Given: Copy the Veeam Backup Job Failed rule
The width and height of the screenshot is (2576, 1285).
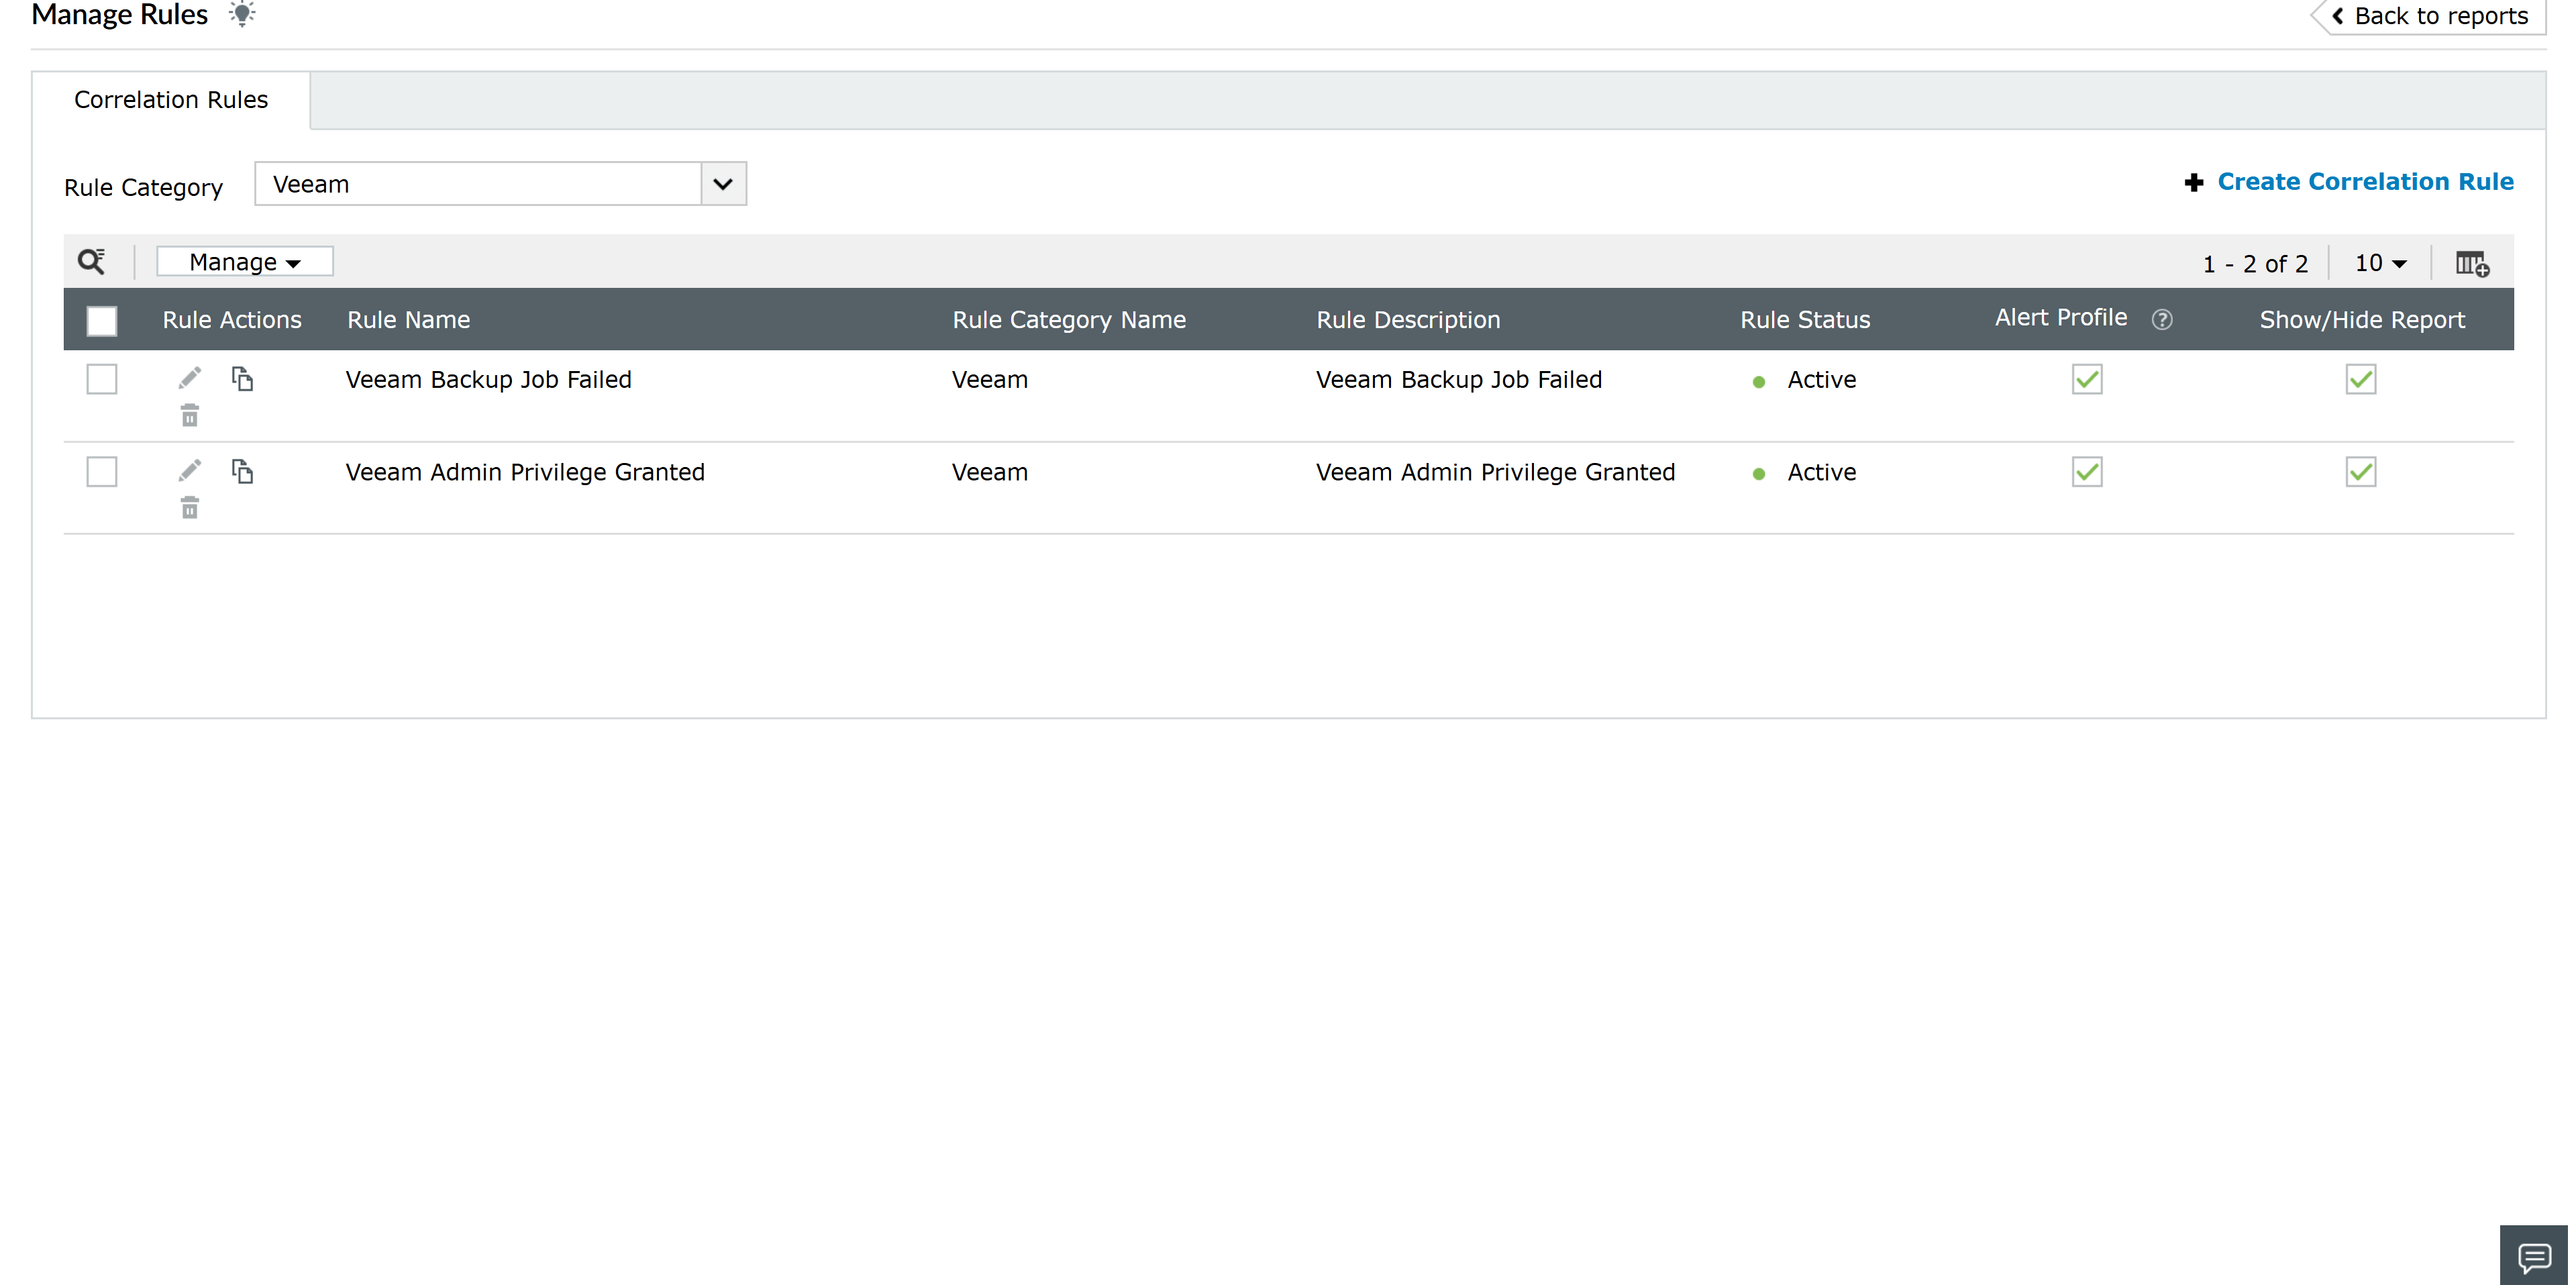Looking at the screenshot, I should click(x=242, y=378).
